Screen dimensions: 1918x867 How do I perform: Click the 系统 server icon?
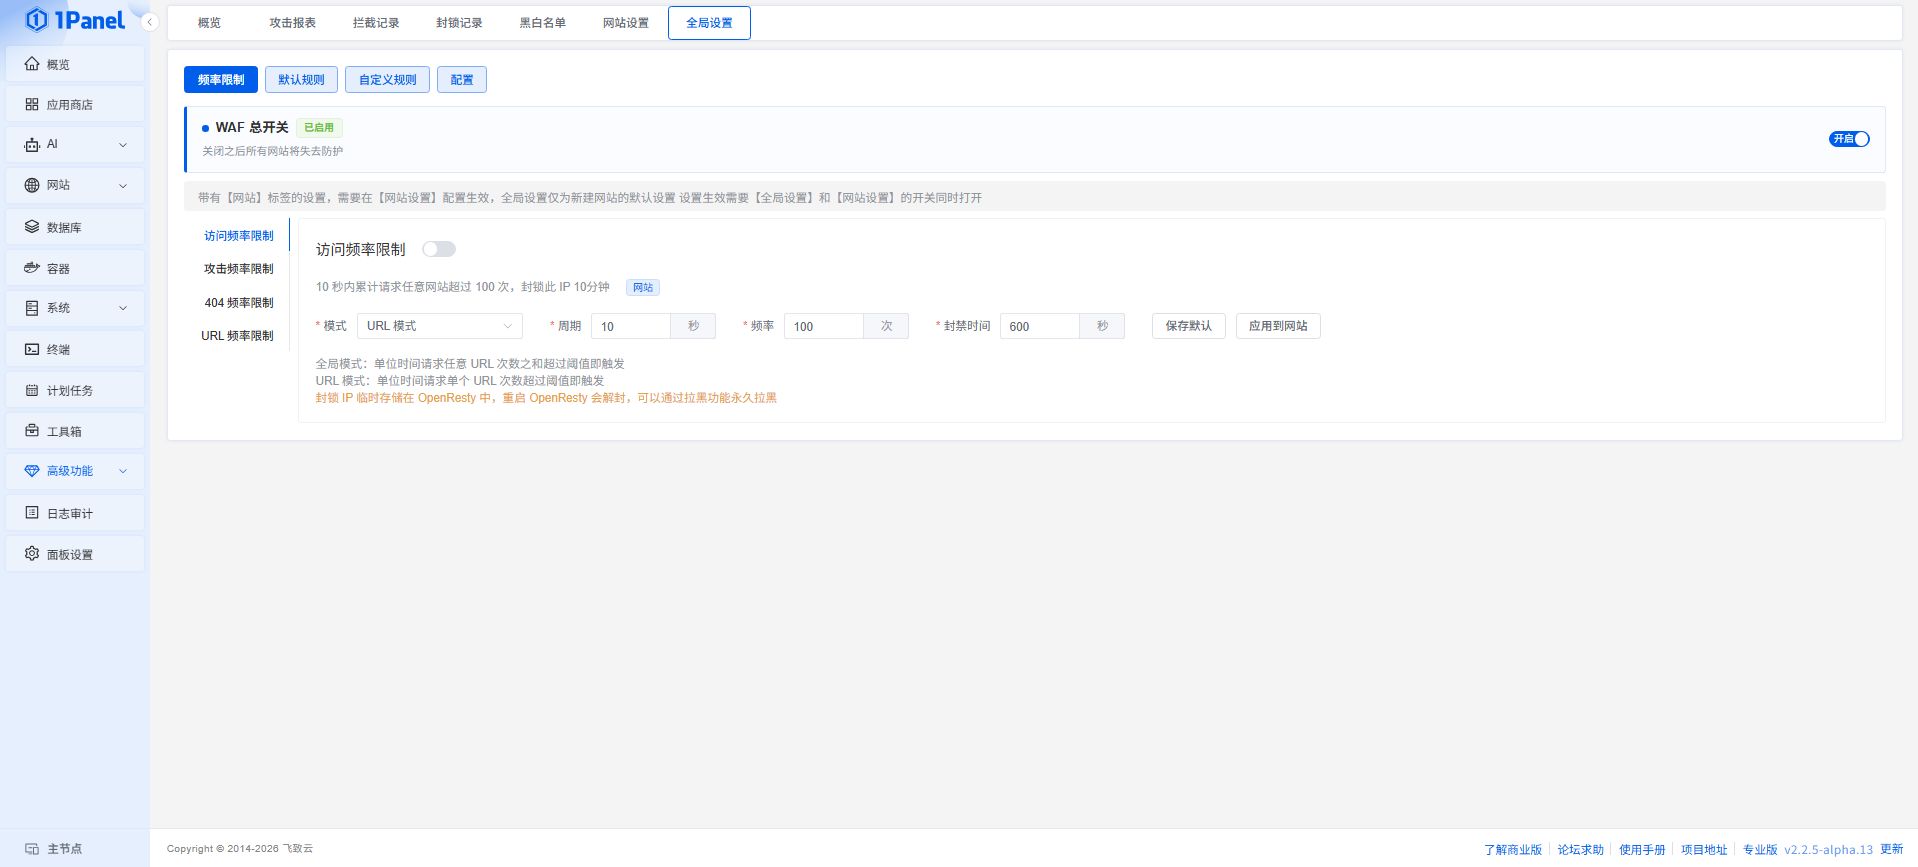(32, 308)
